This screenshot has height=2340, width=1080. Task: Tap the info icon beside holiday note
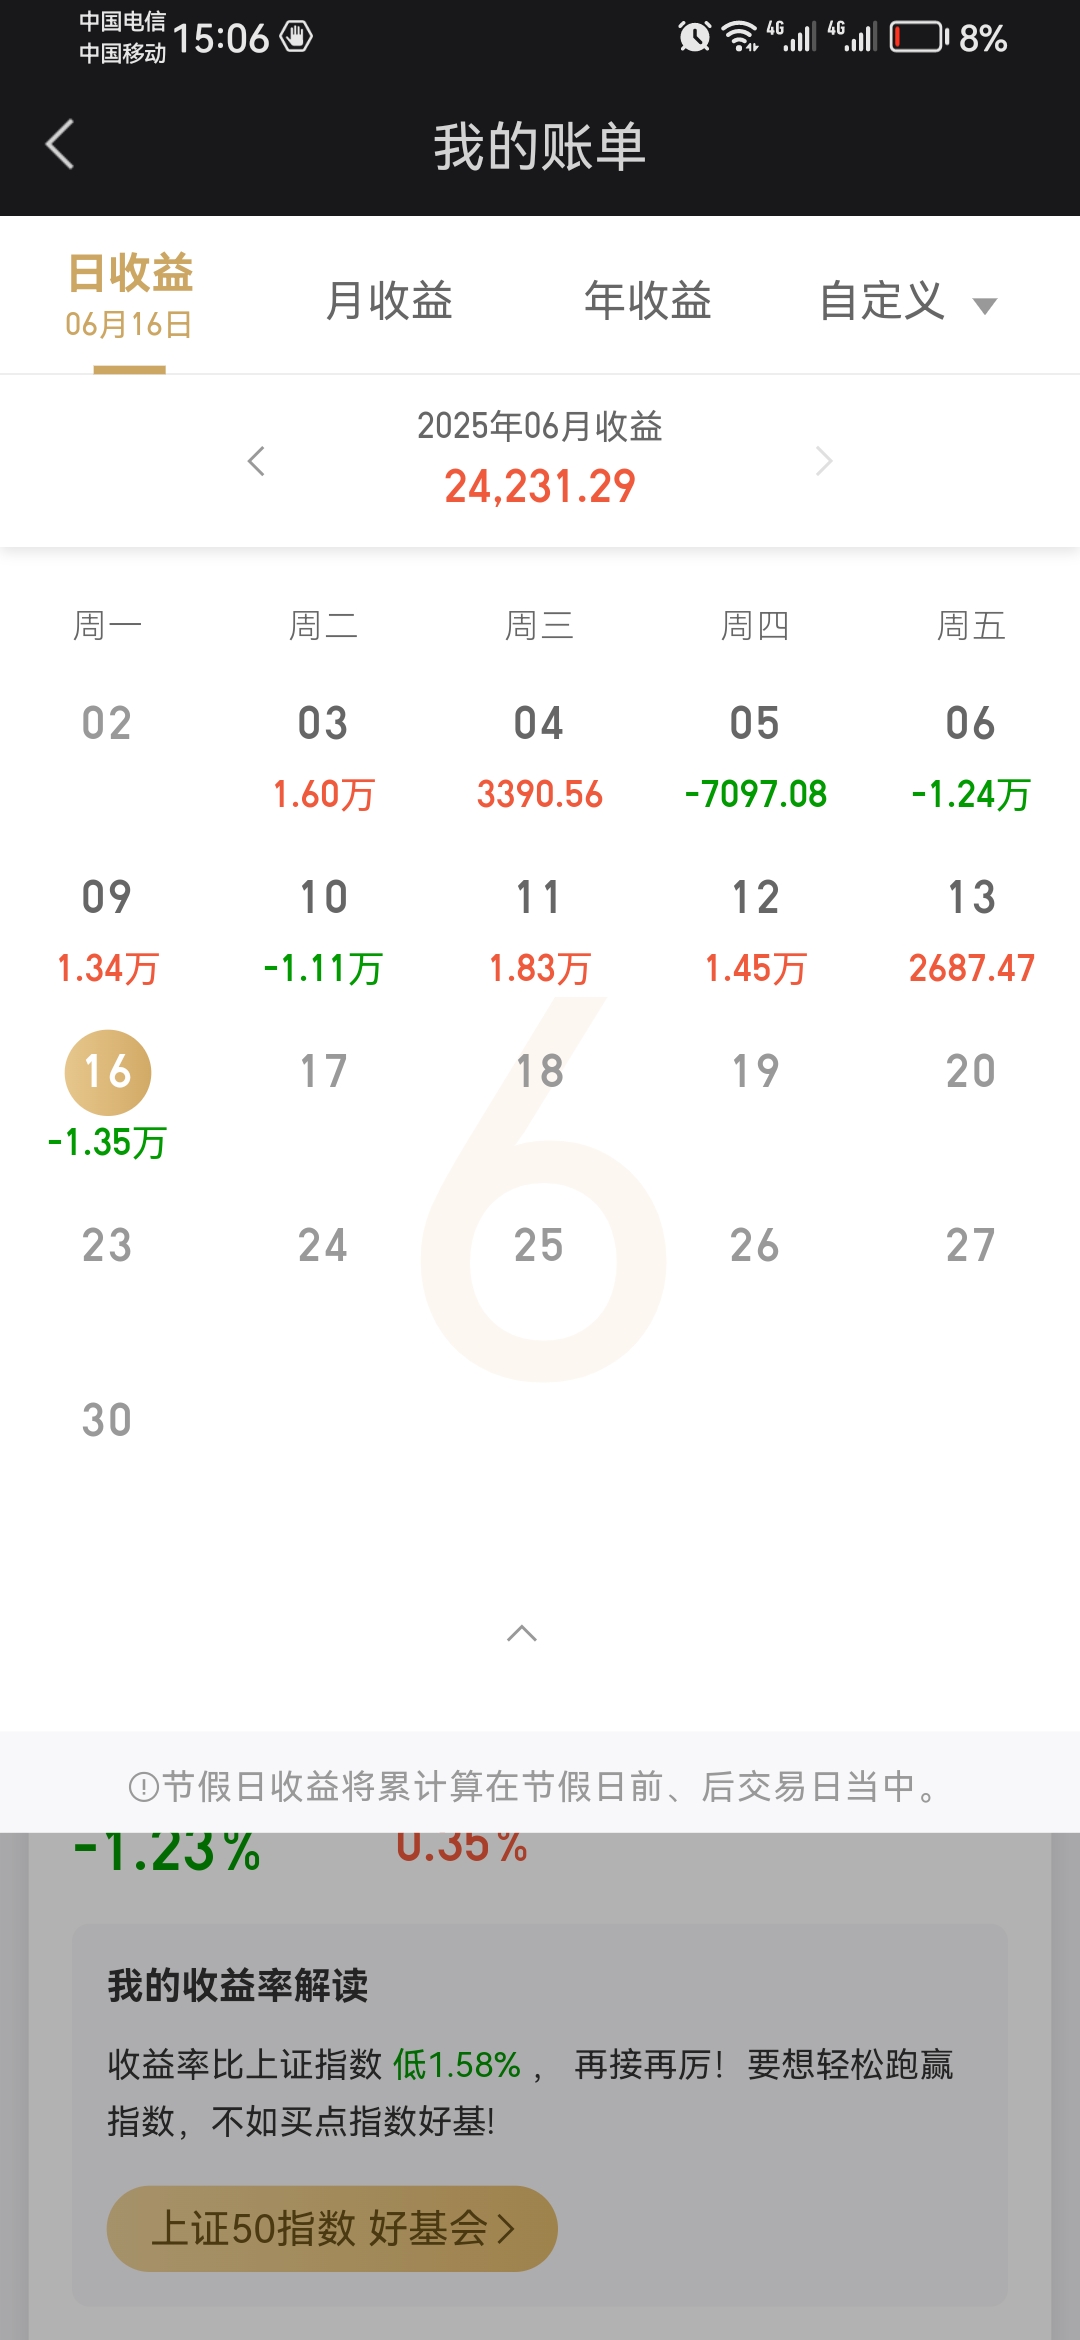click(x=144, y=1786)
